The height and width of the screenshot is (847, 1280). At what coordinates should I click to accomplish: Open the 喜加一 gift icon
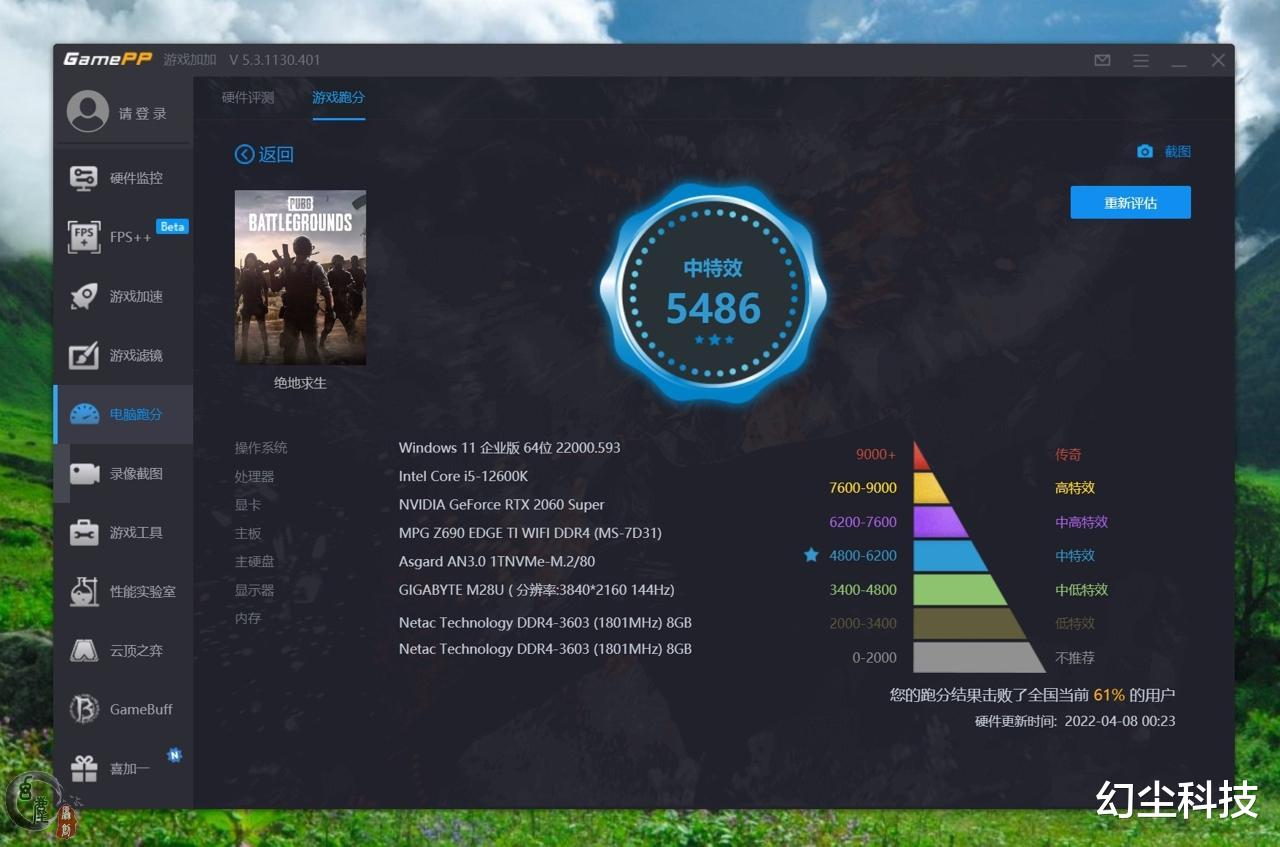[x=84, y=768]
